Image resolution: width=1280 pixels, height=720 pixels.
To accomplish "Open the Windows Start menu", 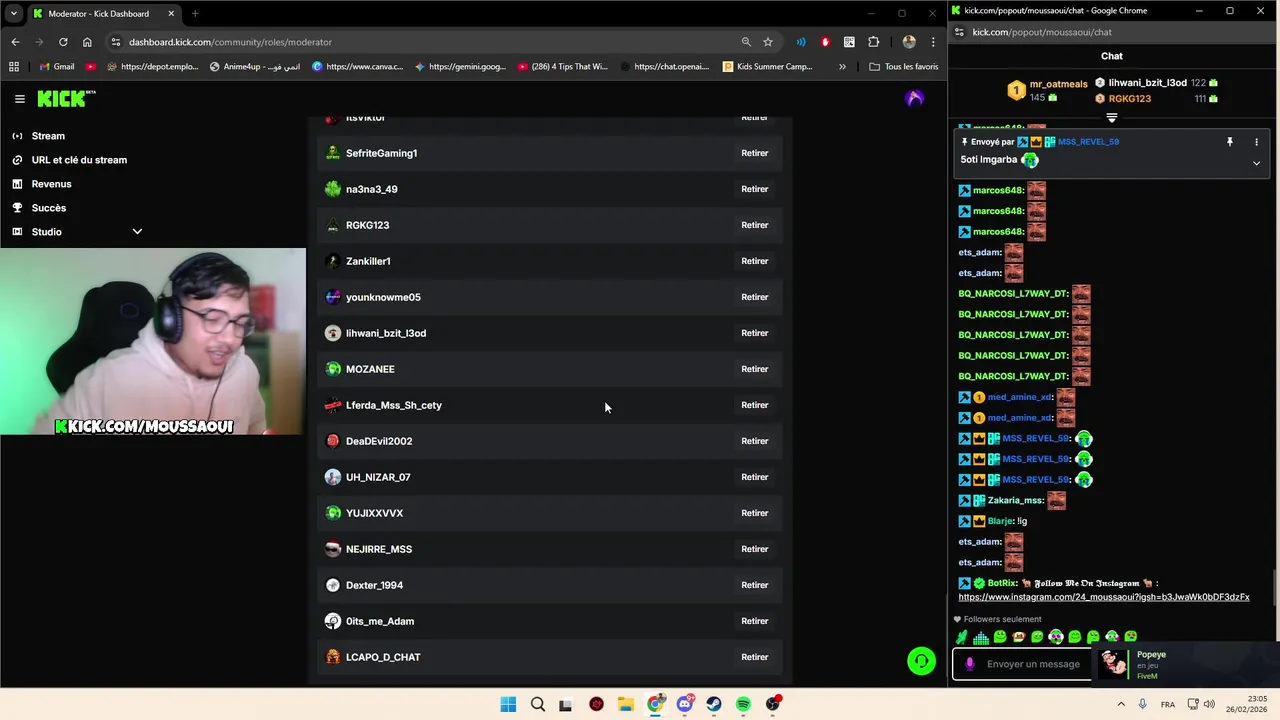I will point(508,704).
